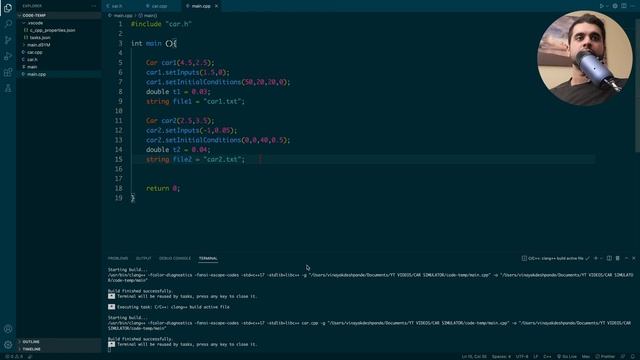This screenshot has height=360, width=640.
Task: Switch to the Problems panel tab
Action: pyautogui.click(x=118, y=258)
